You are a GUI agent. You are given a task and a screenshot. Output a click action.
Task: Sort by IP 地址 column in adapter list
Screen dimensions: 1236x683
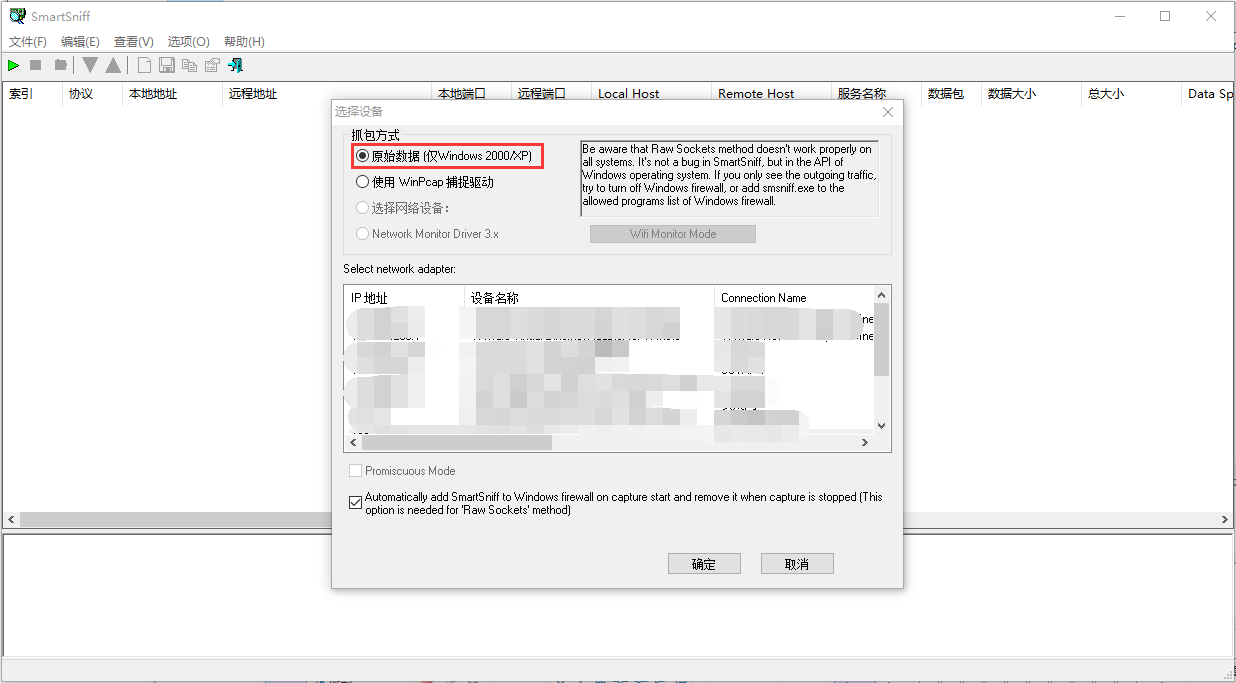tap(404, 297)
